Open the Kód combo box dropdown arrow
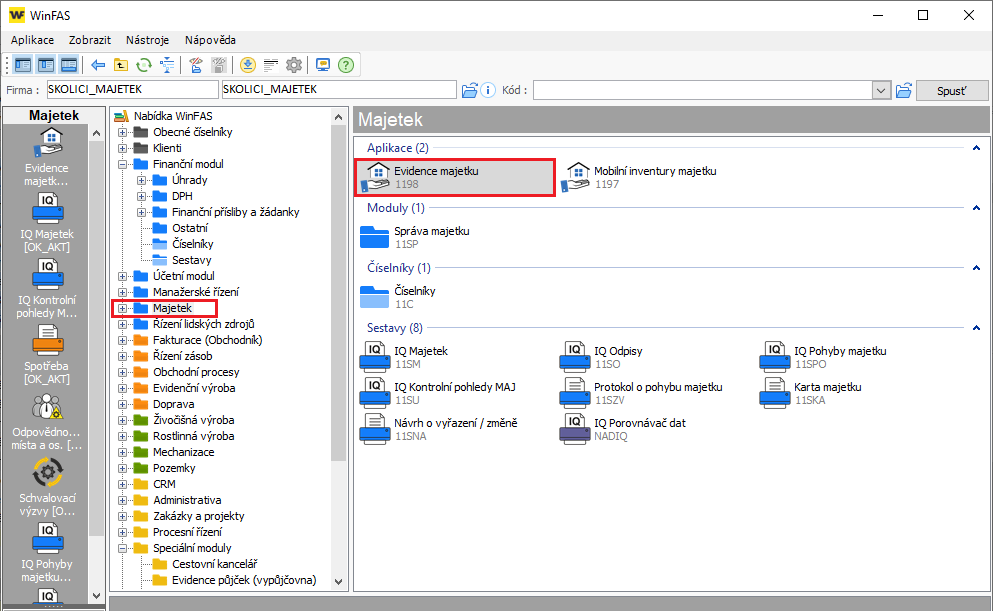This screenshot has height=611, width=993. click(x=881, y=90)
